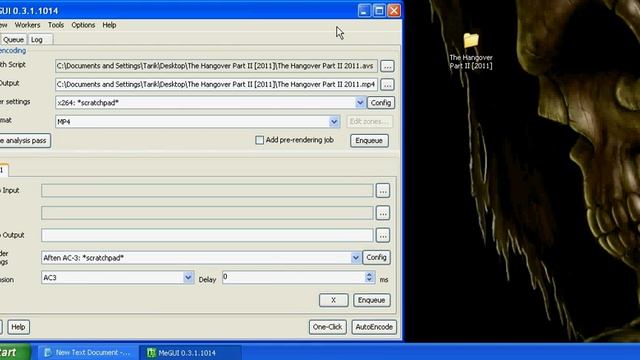This screenshot has height=360, width=640.
Task: Open the Options menu
Action: coord(83,25)
